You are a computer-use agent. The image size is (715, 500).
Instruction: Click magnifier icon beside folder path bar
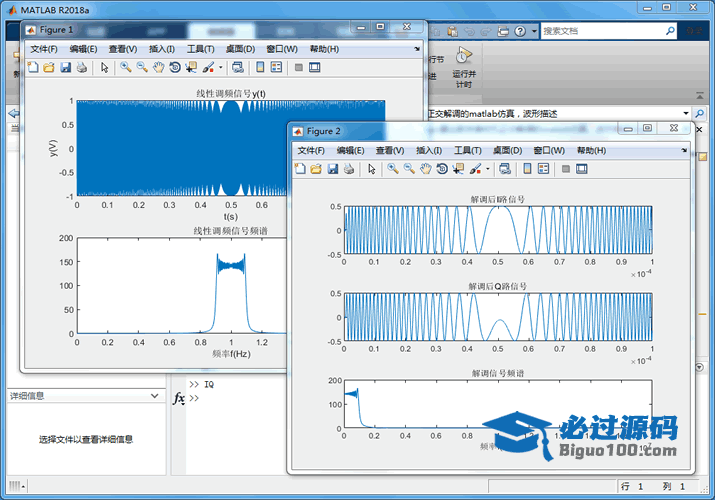(699, 113)
